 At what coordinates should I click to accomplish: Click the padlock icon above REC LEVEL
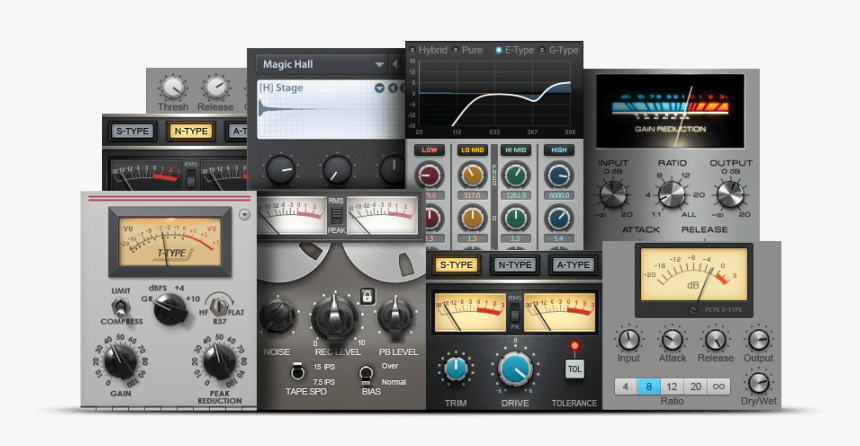367,297
